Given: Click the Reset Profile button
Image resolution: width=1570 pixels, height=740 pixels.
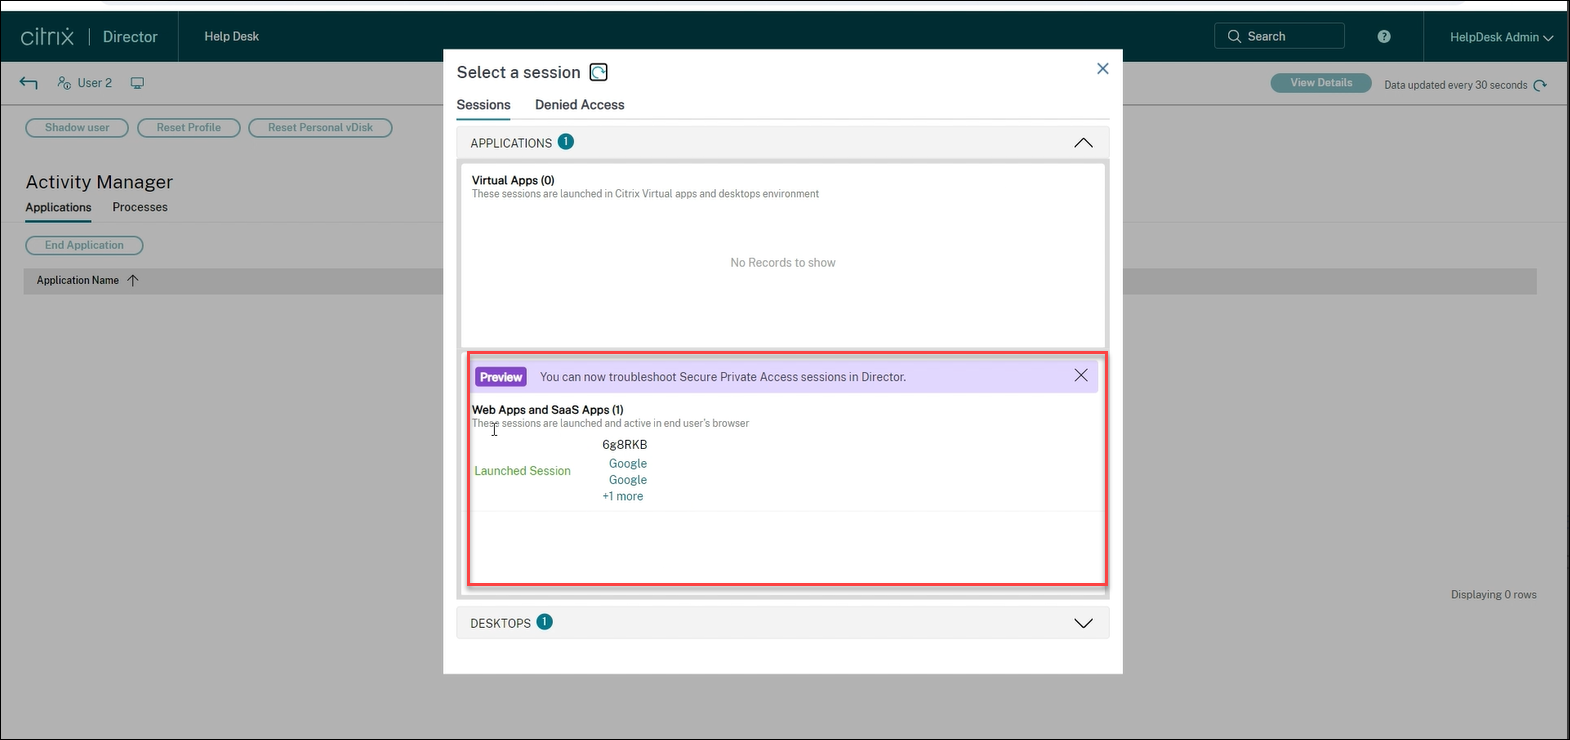Looking at the screenshot, I should [189, 128].
